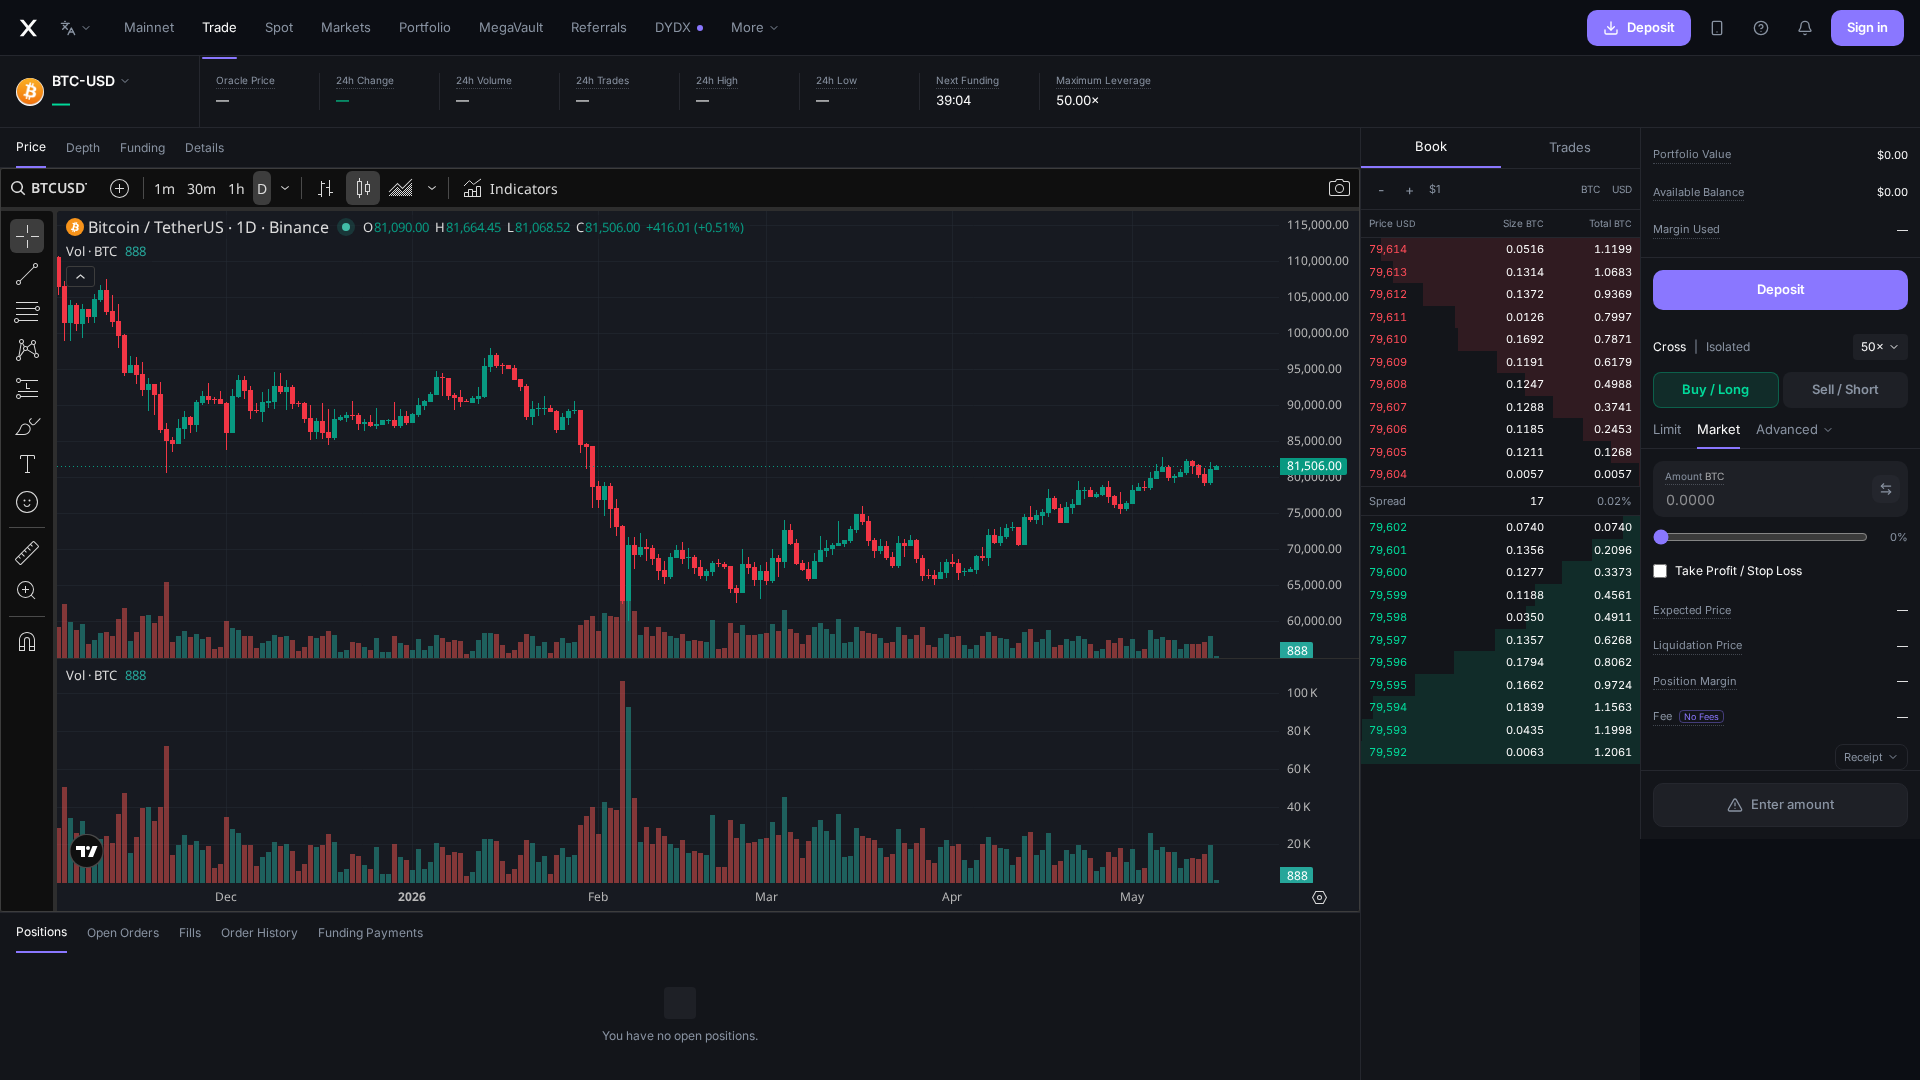Click the Enter amount button

click(1780, 805)
